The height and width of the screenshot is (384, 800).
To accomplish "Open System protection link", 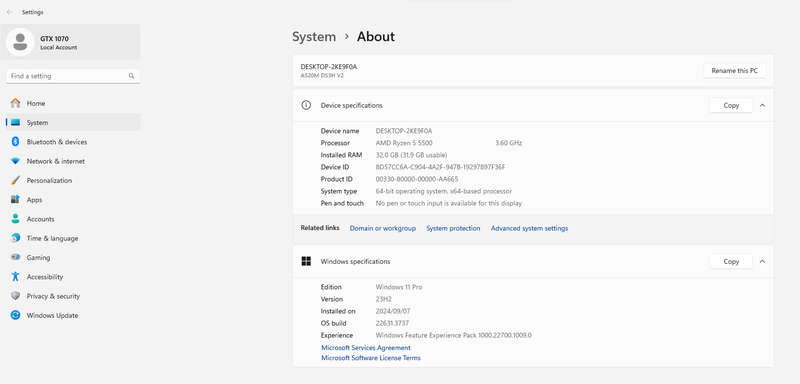I will [453, 228].
